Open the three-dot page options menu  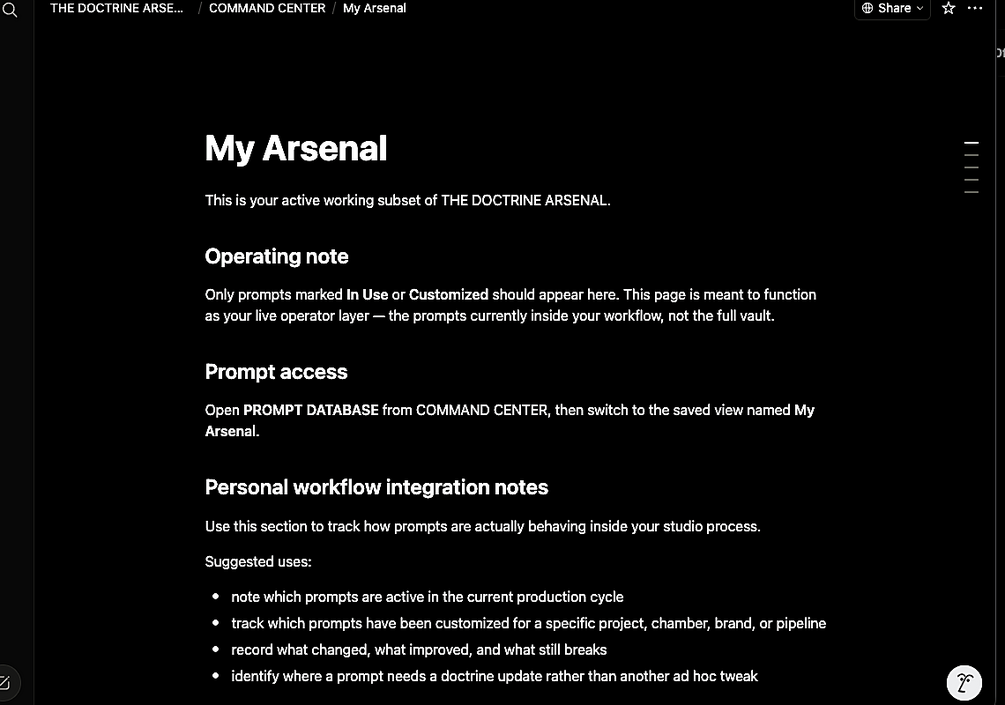[x=975, y=8]
